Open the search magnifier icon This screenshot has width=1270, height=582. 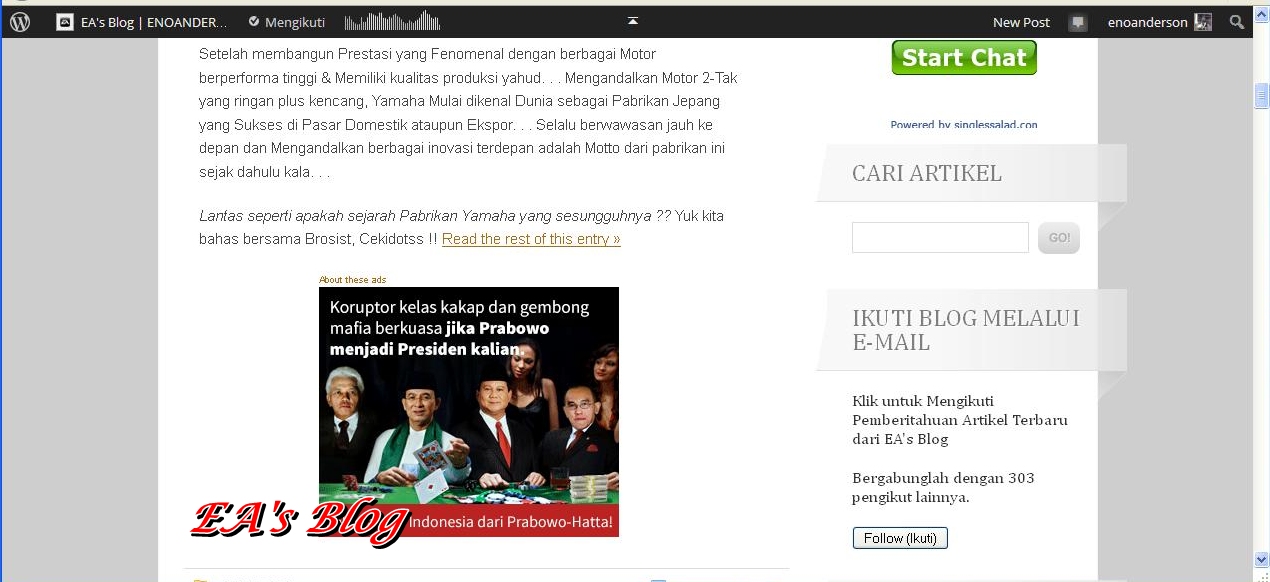[x=1237, y=22]
